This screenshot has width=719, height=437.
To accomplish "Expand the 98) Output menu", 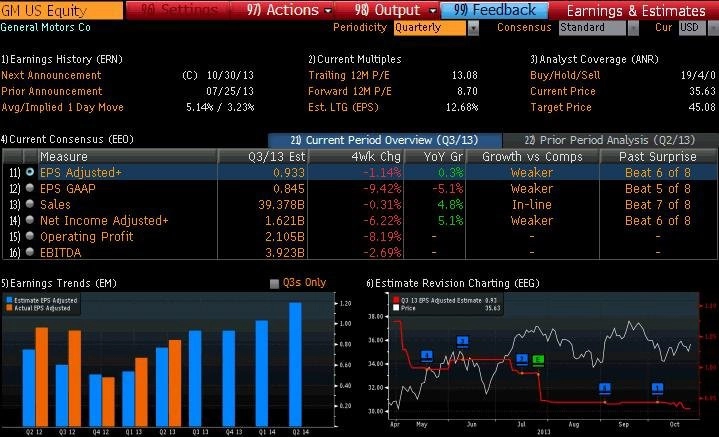I will pos(395,10).
